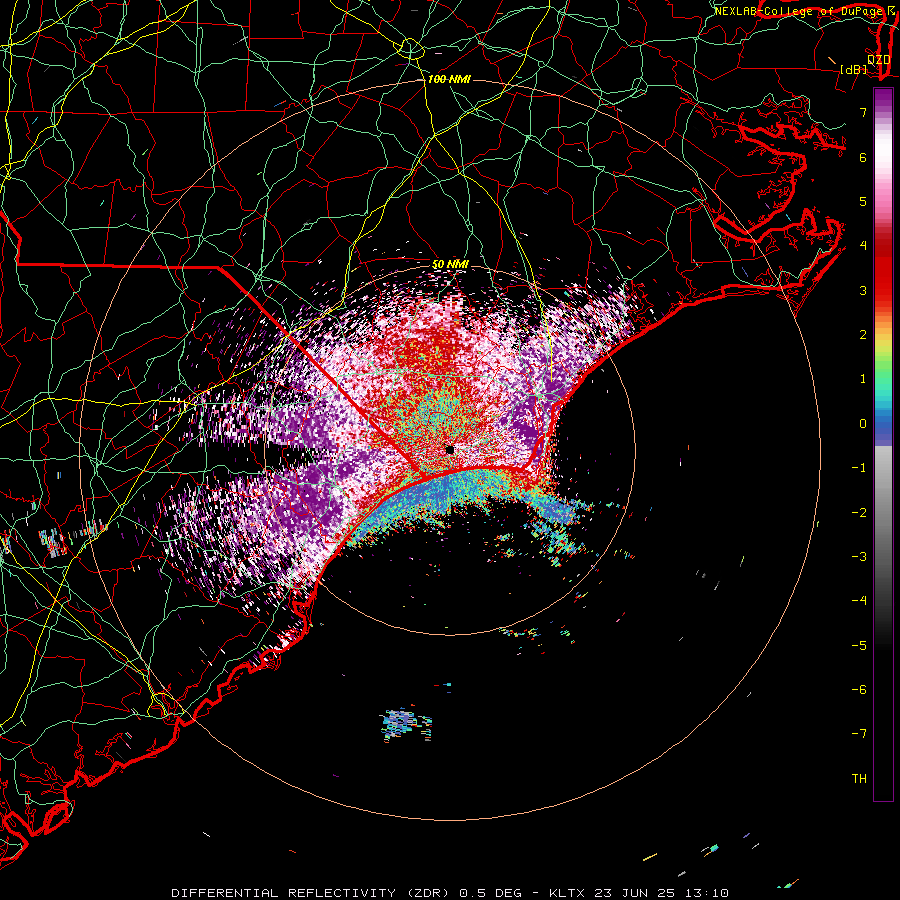Click the [dB] units label
This screenshot has width=900, height=900.
[x=854, y=69]
